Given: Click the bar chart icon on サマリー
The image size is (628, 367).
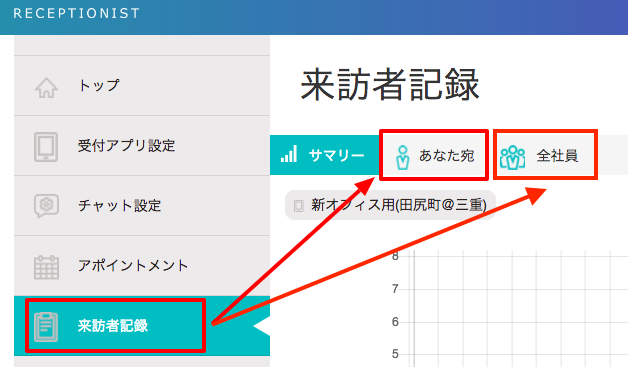Looking at the screenshot, I should click(x=289, y=154).
